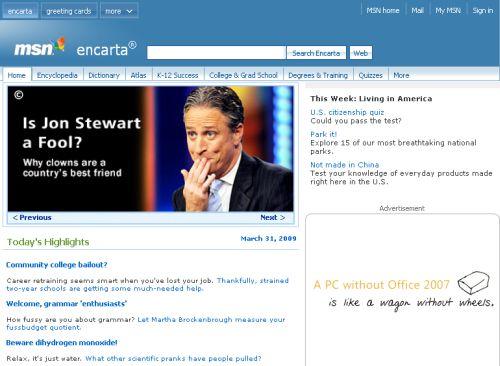
Task: Click the Sign in link
Action: (483, 11)
